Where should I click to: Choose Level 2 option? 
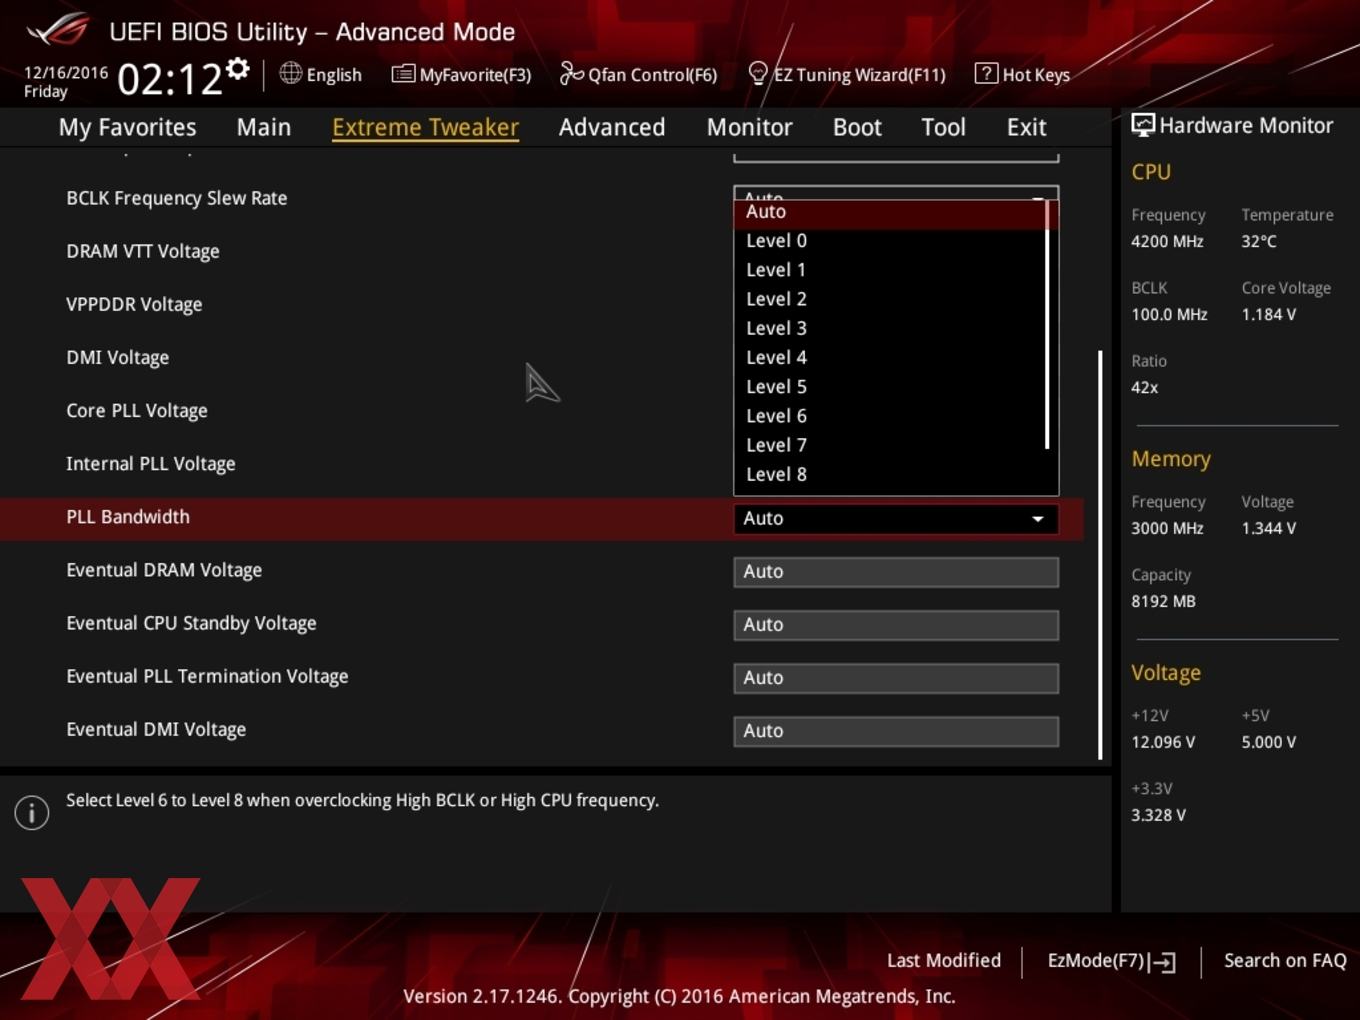tap(890, 299)
